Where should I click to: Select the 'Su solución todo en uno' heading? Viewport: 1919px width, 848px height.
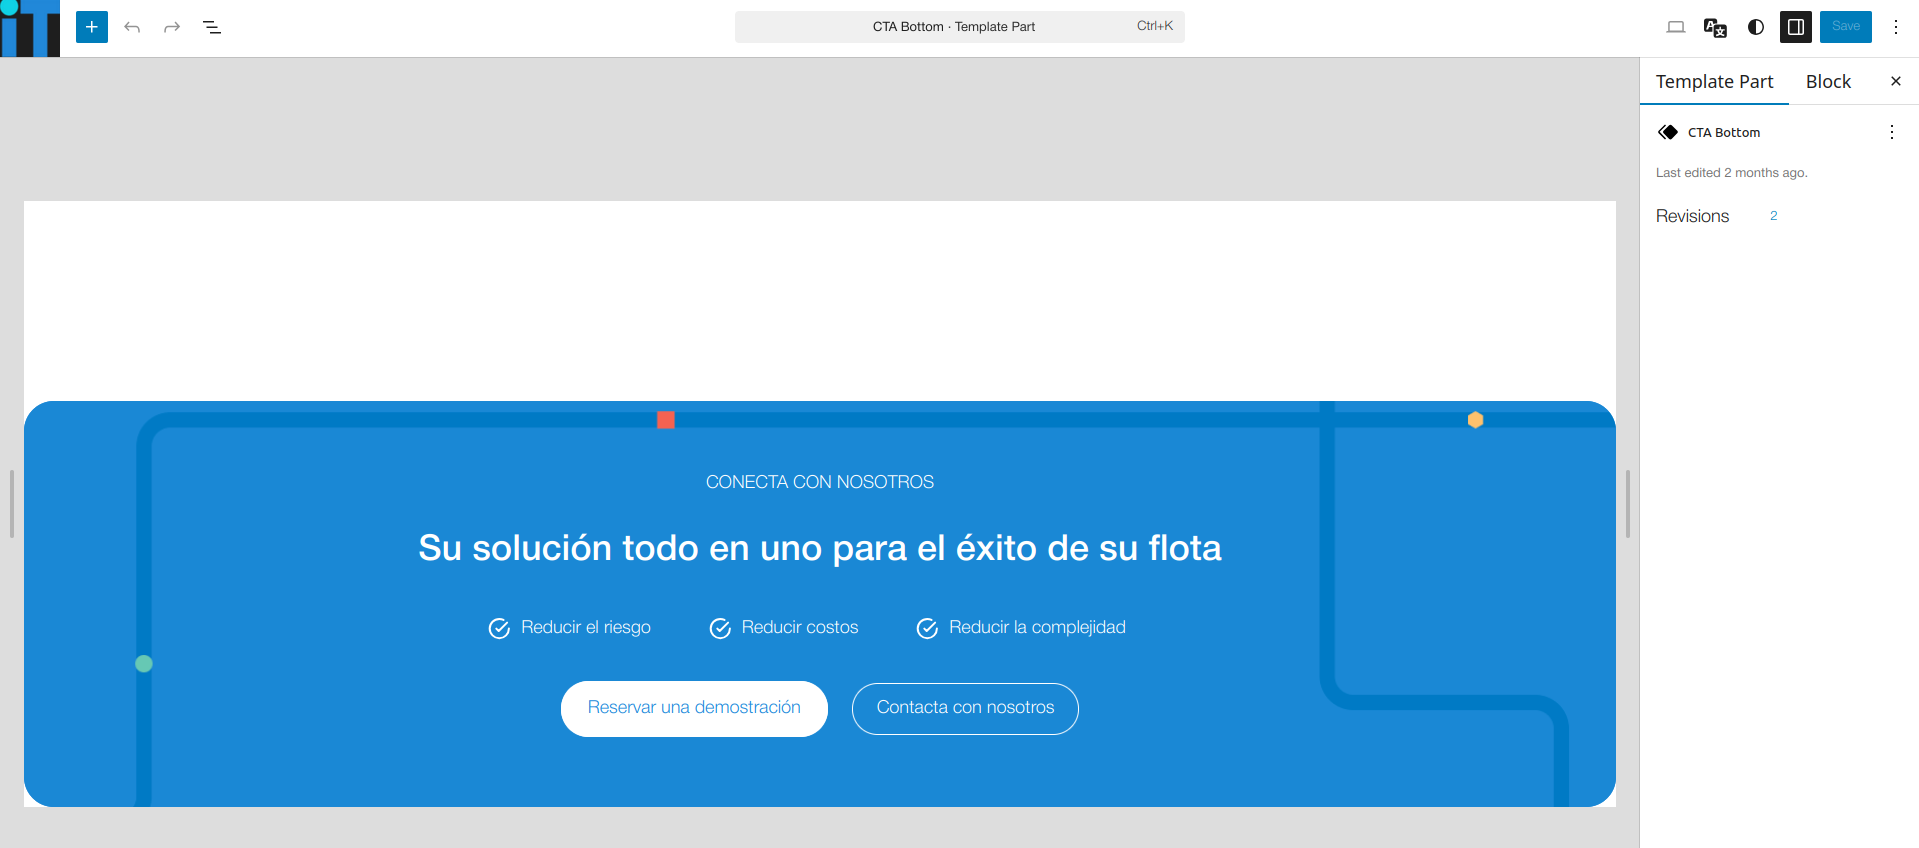(820, 548)
